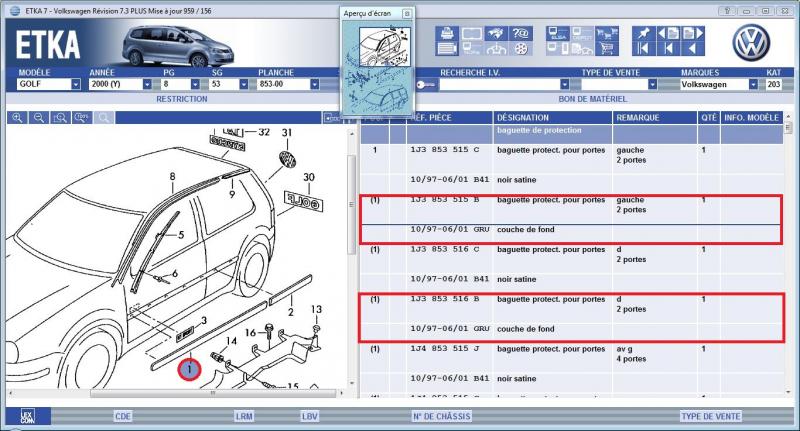Close the Aperçu d'écran preview panel

[407, 14]
